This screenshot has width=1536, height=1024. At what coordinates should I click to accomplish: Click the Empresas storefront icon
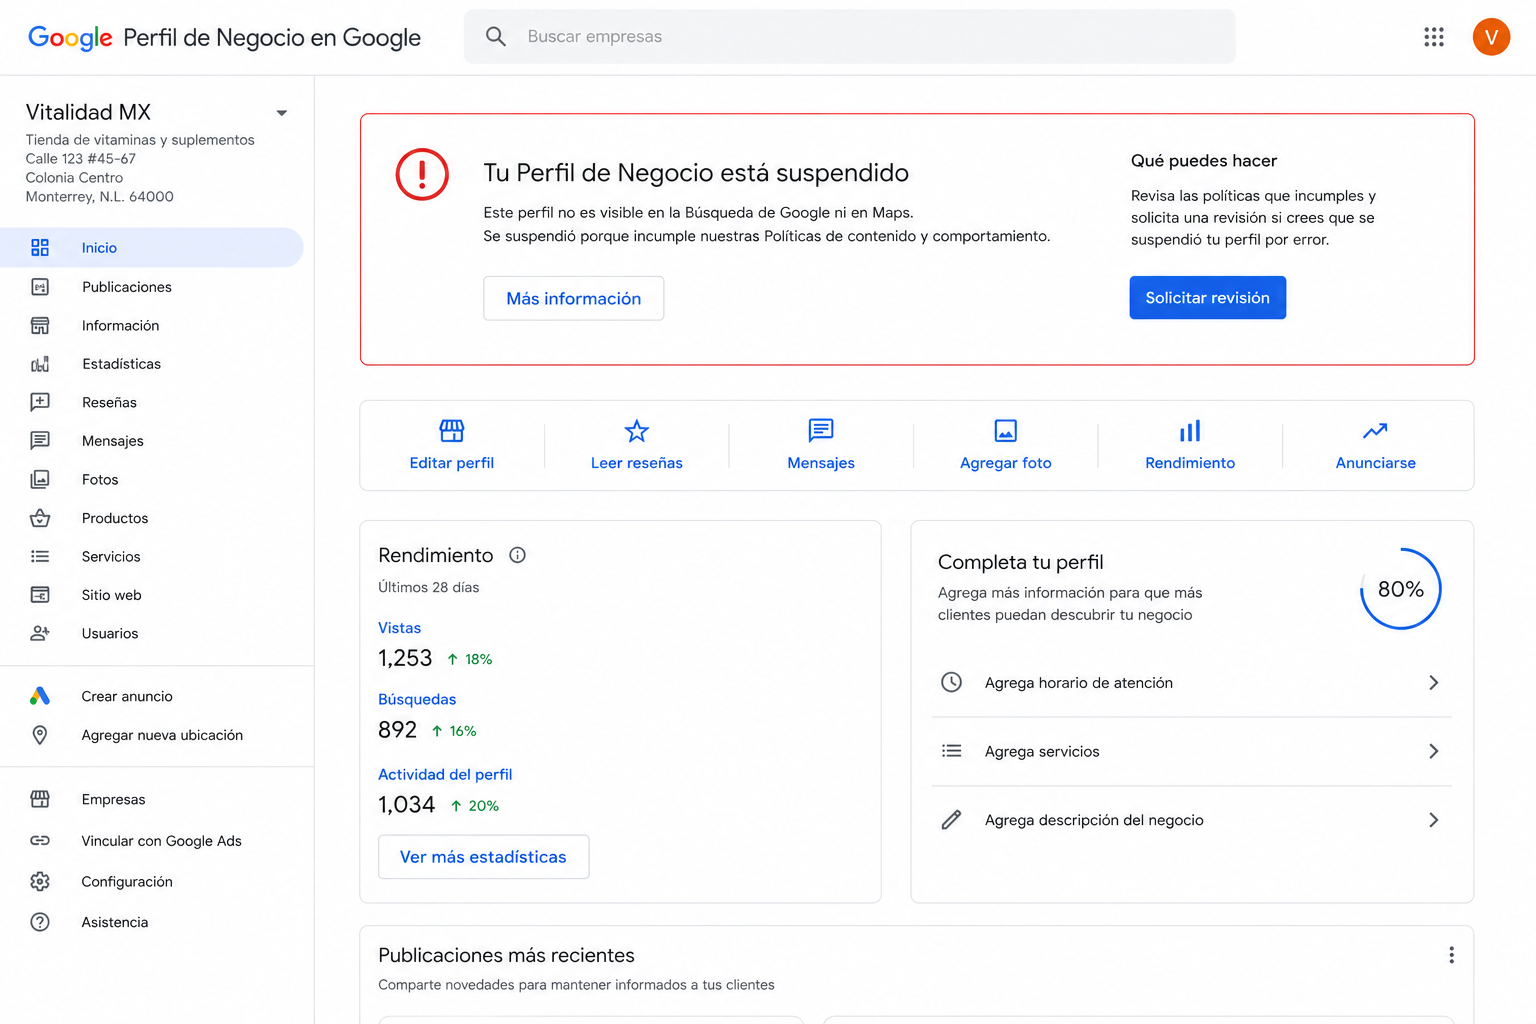pyautogui.click(x=40, y=799)
